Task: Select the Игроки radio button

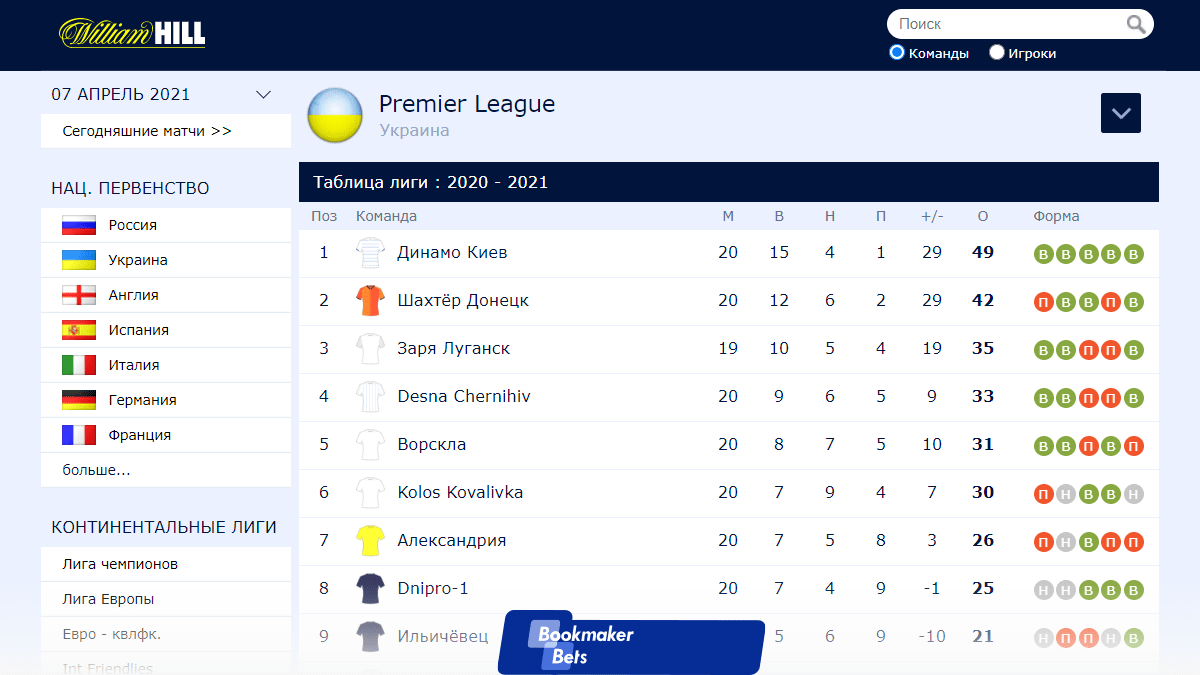Action: (997, 52)
